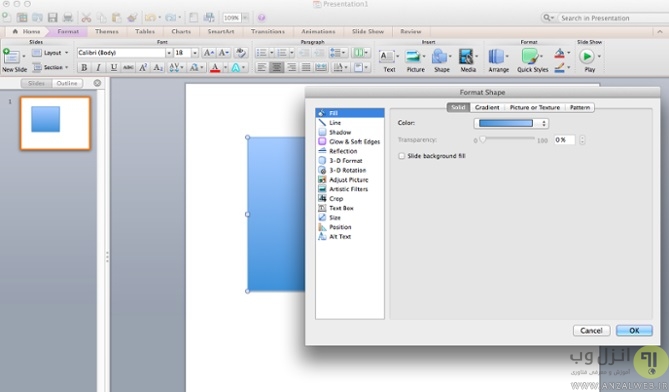Image resolution: width=669 pixels, height=392 pixels.
Task: Open the Layout dropdown
Action: (50, 53)
